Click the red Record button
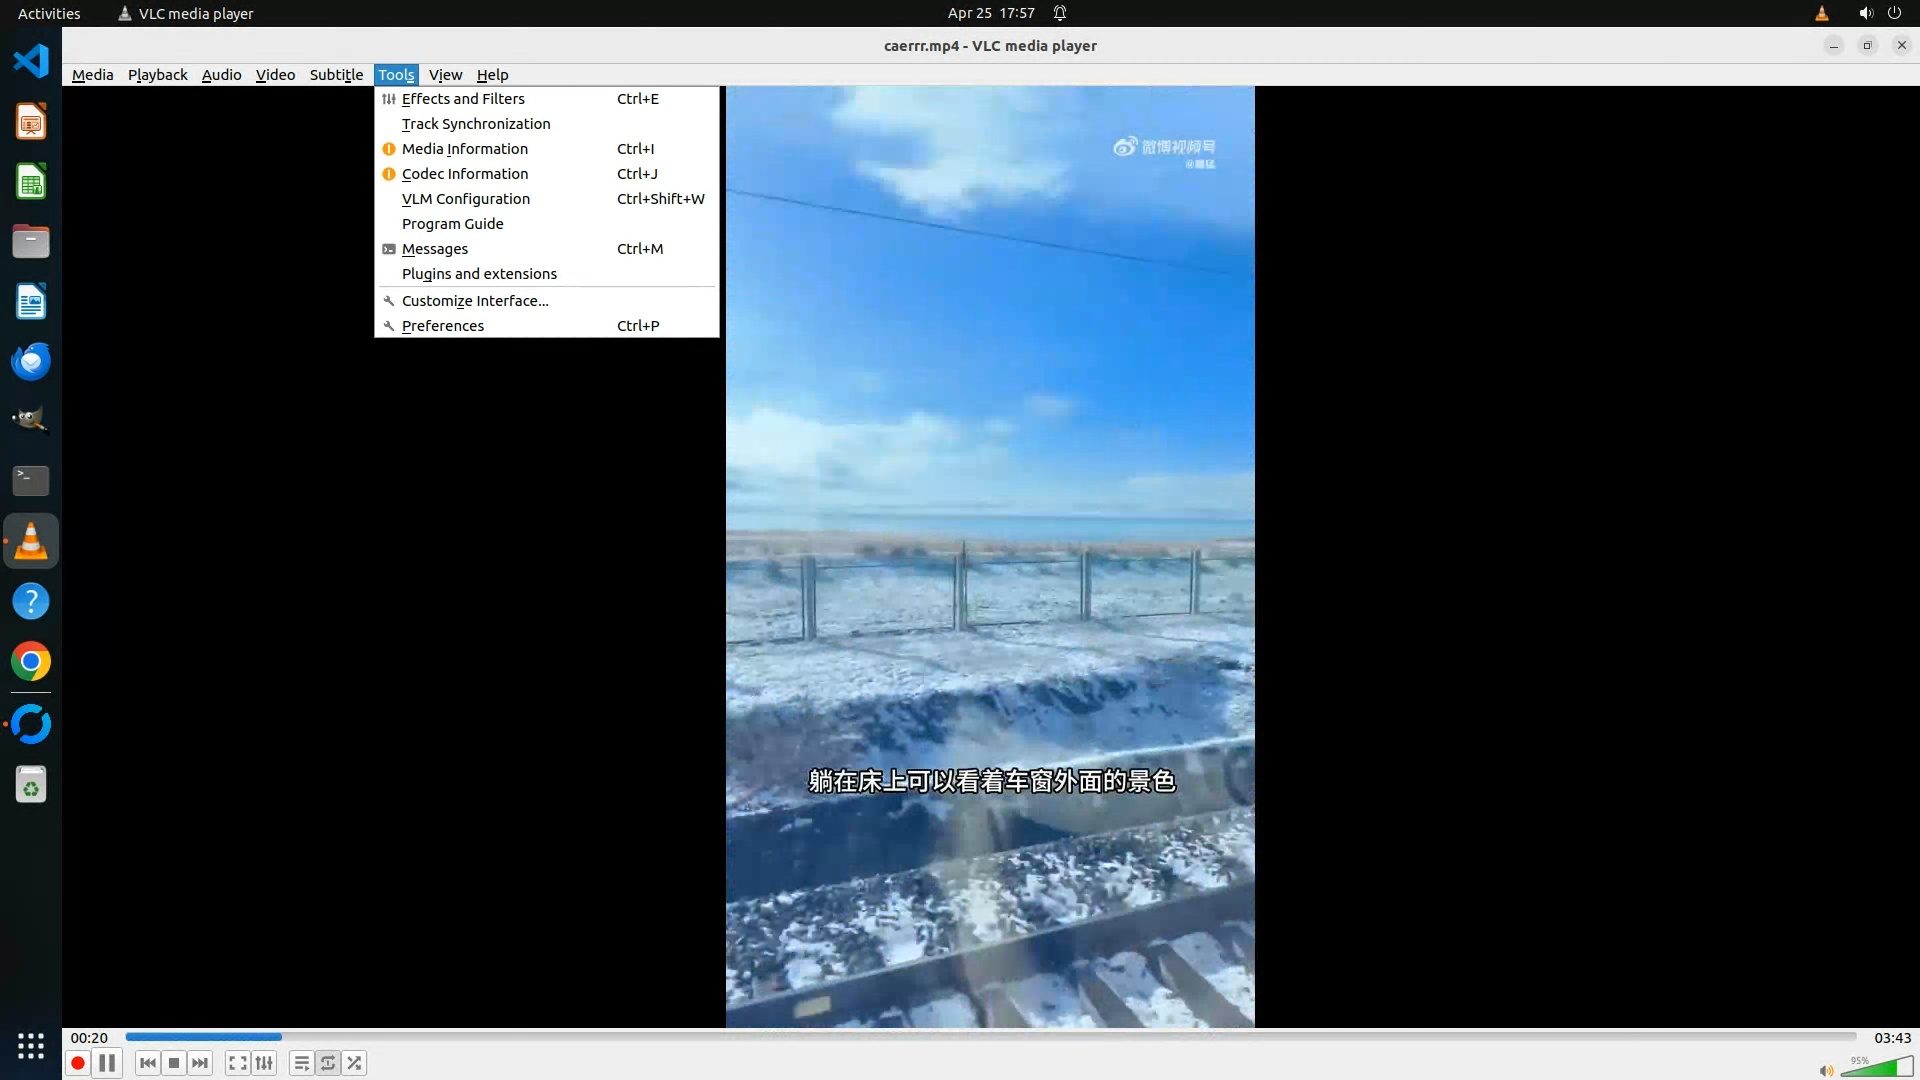 78,1063
